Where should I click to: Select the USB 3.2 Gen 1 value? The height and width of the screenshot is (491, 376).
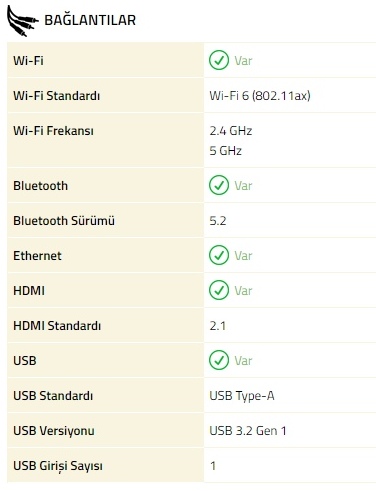248,431
